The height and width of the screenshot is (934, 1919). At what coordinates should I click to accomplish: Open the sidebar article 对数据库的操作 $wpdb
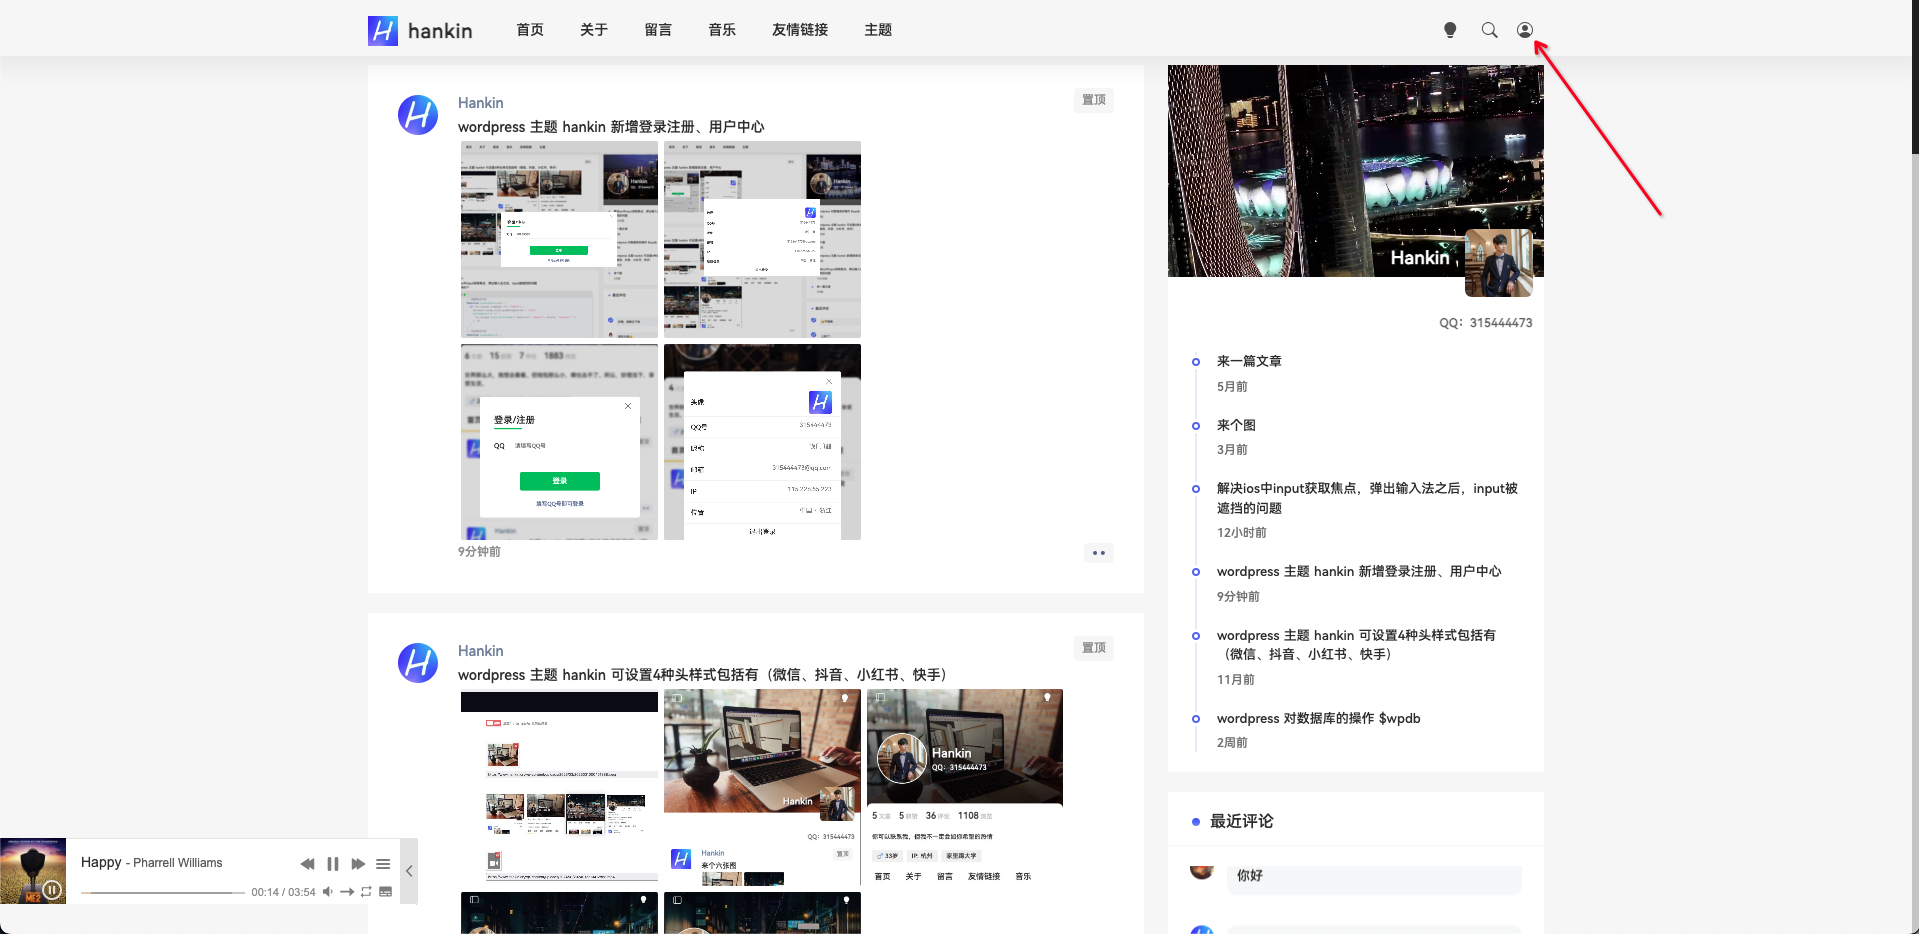coord(1318,718)
